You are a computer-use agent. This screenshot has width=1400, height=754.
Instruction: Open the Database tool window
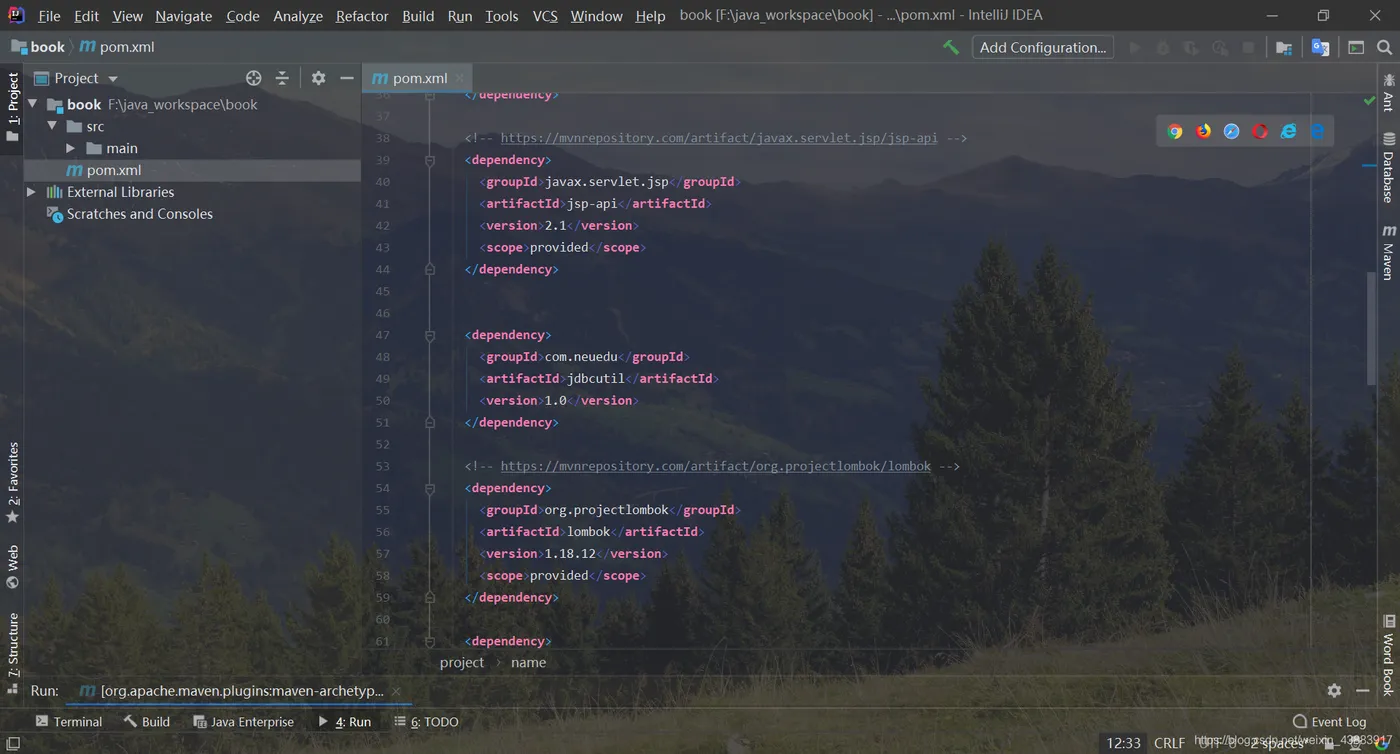click(x=1388, y=167)
